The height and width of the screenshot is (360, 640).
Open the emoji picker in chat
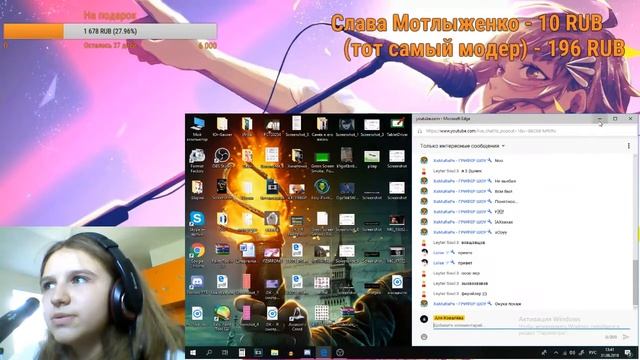(x=424, y=337)
